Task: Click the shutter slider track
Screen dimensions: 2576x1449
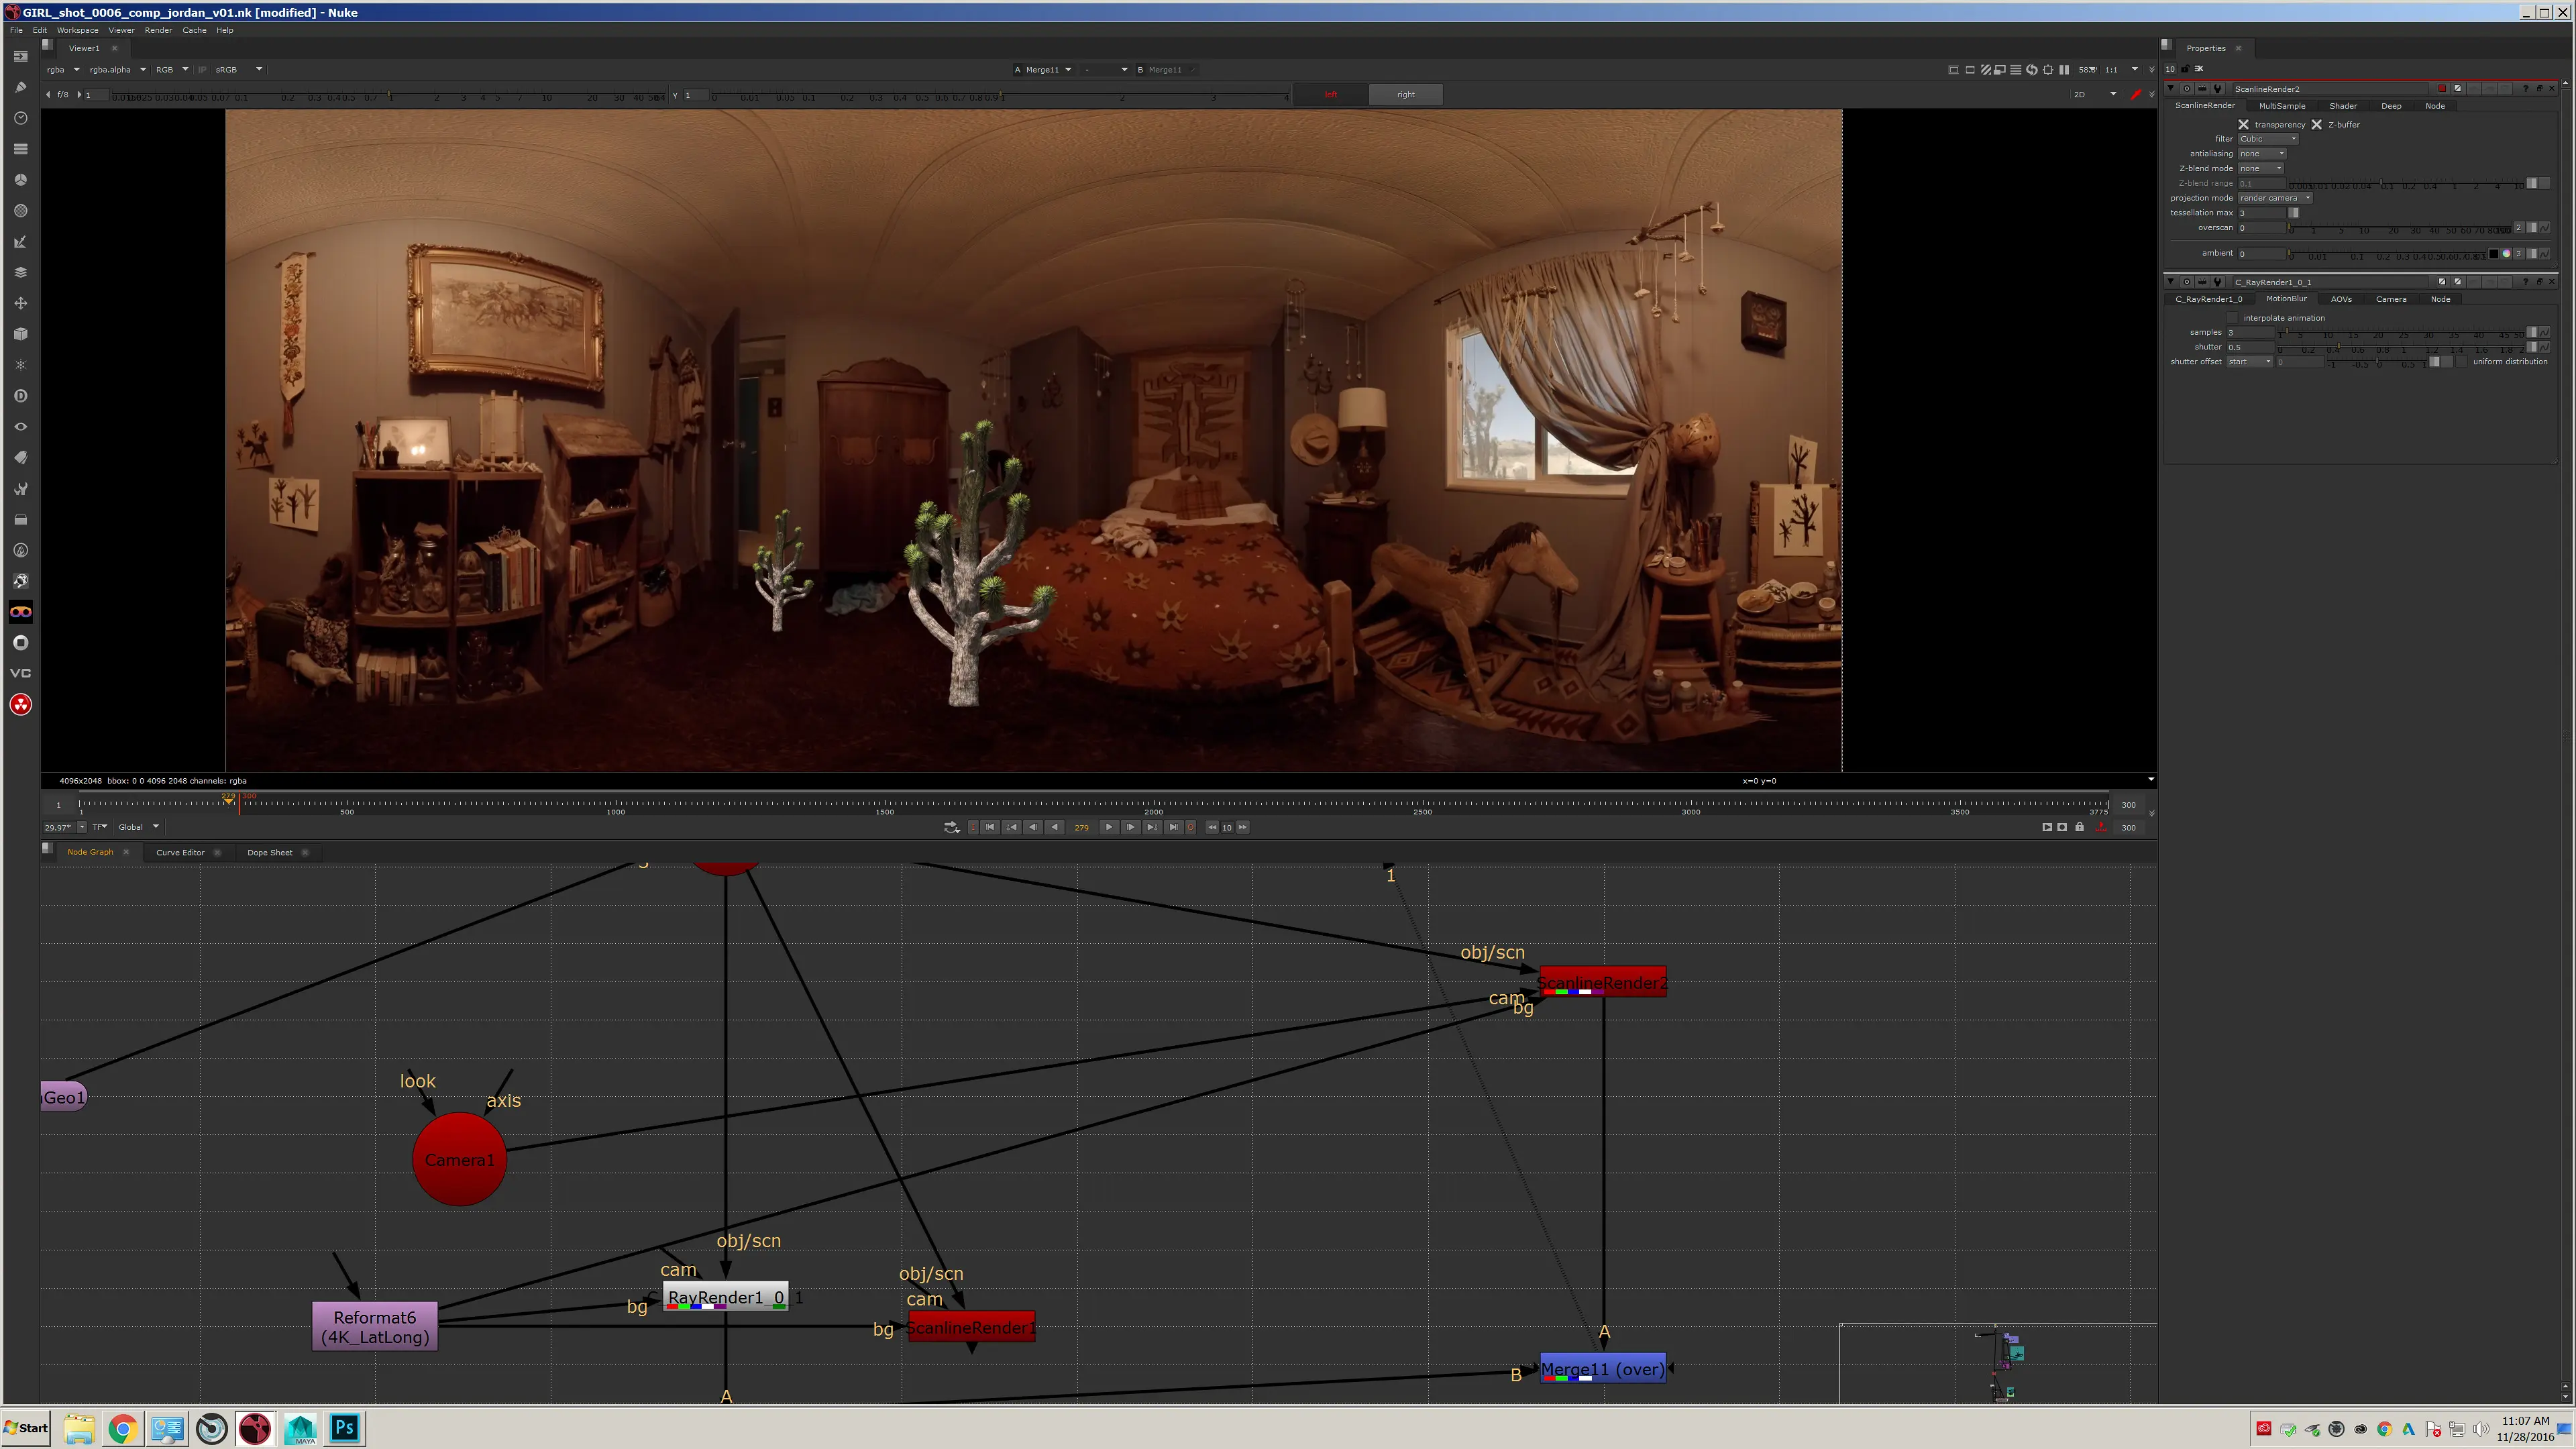Action: tap(2401, 347)
